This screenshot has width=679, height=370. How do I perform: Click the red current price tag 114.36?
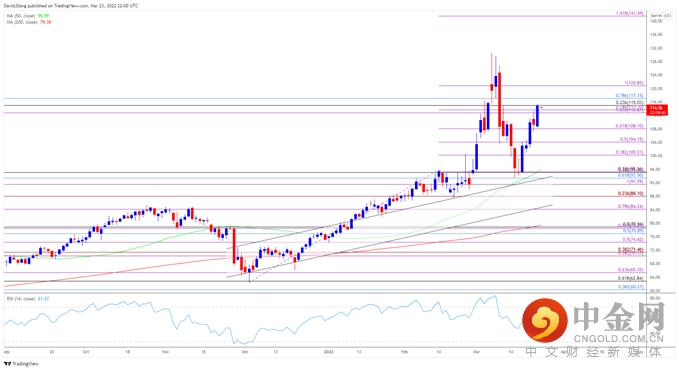click(x=656, y=110)
